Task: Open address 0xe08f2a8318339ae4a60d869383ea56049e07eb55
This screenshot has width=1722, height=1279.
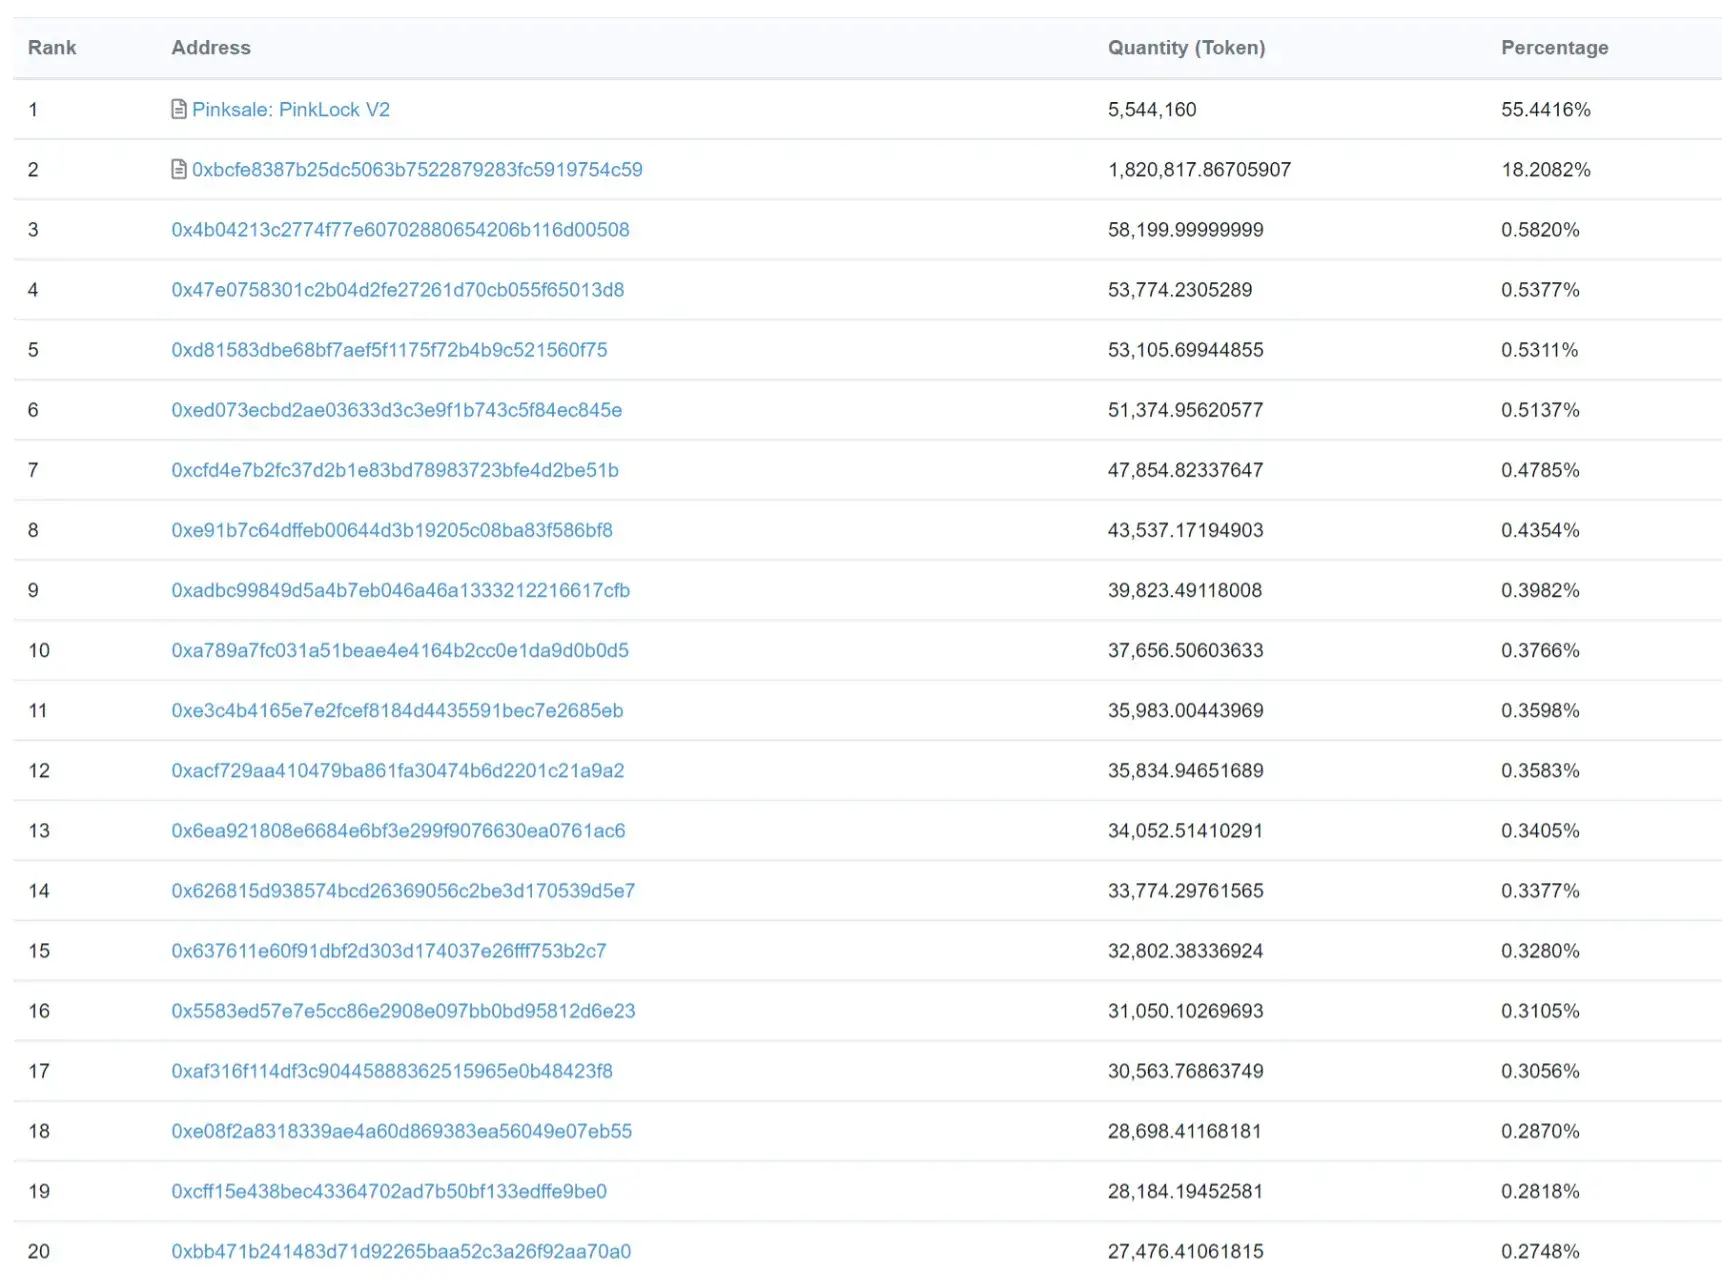Action: (401, 1129)
